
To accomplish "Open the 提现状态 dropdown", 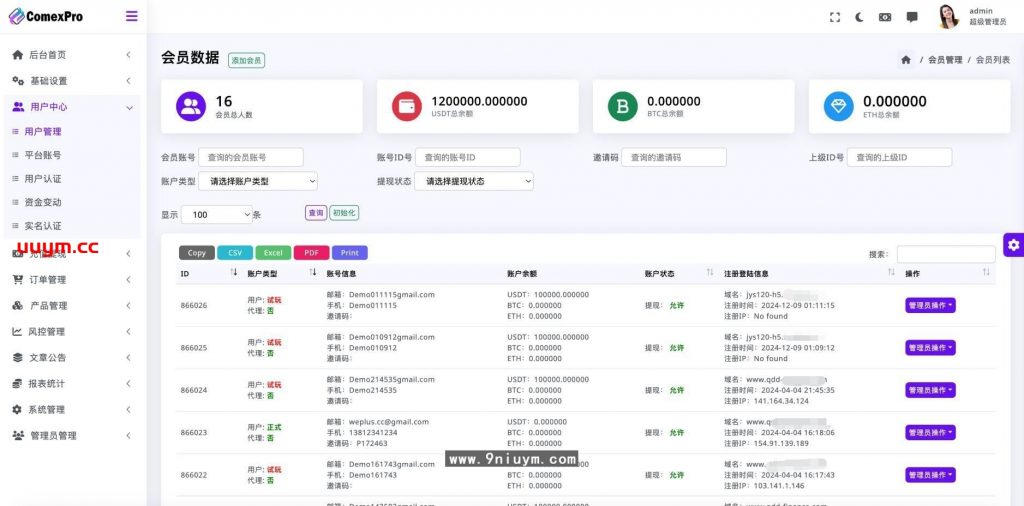I will [473, 181].
